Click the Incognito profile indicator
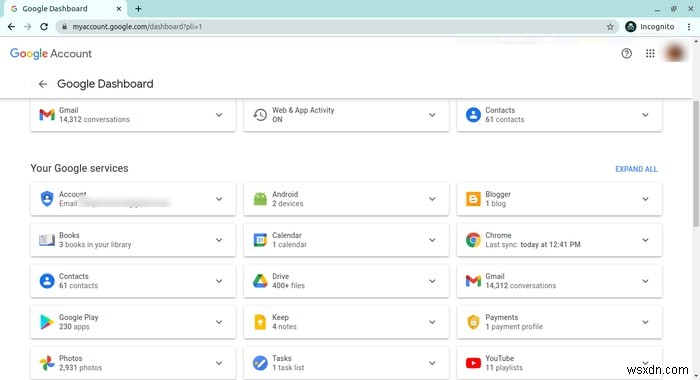This screenshot has width=700, height=380. [650, 27]
